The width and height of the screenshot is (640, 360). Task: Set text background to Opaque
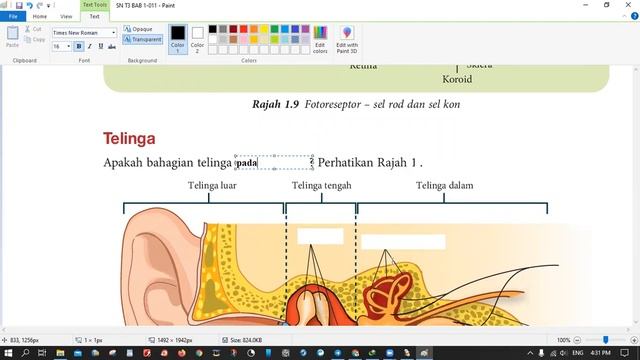(x=138, y=29)
